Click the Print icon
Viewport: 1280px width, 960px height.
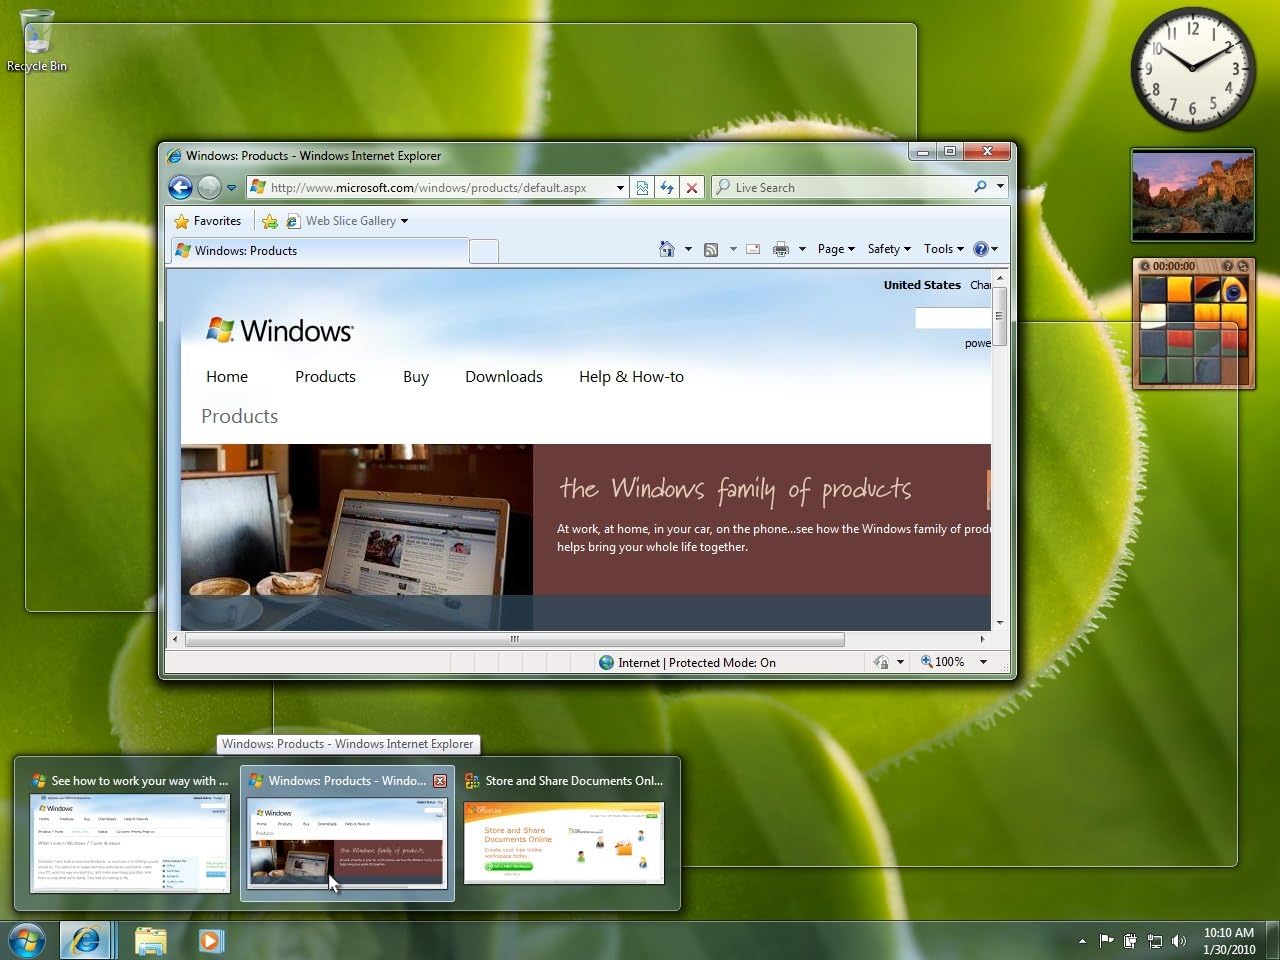[780, 249]
